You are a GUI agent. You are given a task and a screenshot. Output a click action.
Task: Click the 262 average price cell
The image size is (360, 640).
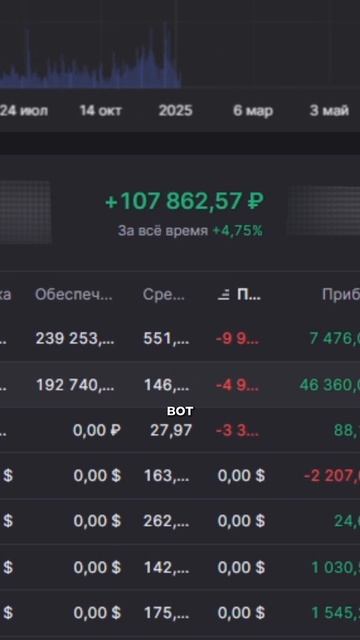tap(167, 521)
